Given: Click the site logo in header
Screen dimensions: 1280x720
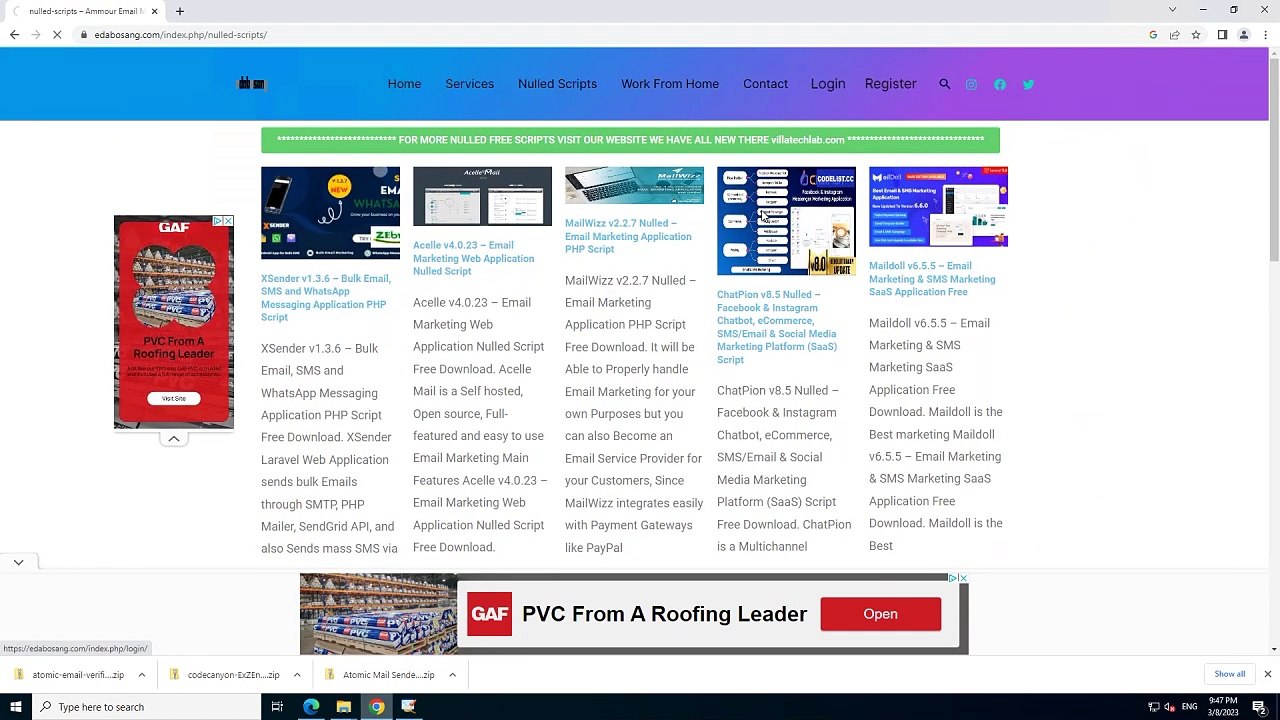Looking at the screenshot, I should click(x=251, y=84).
